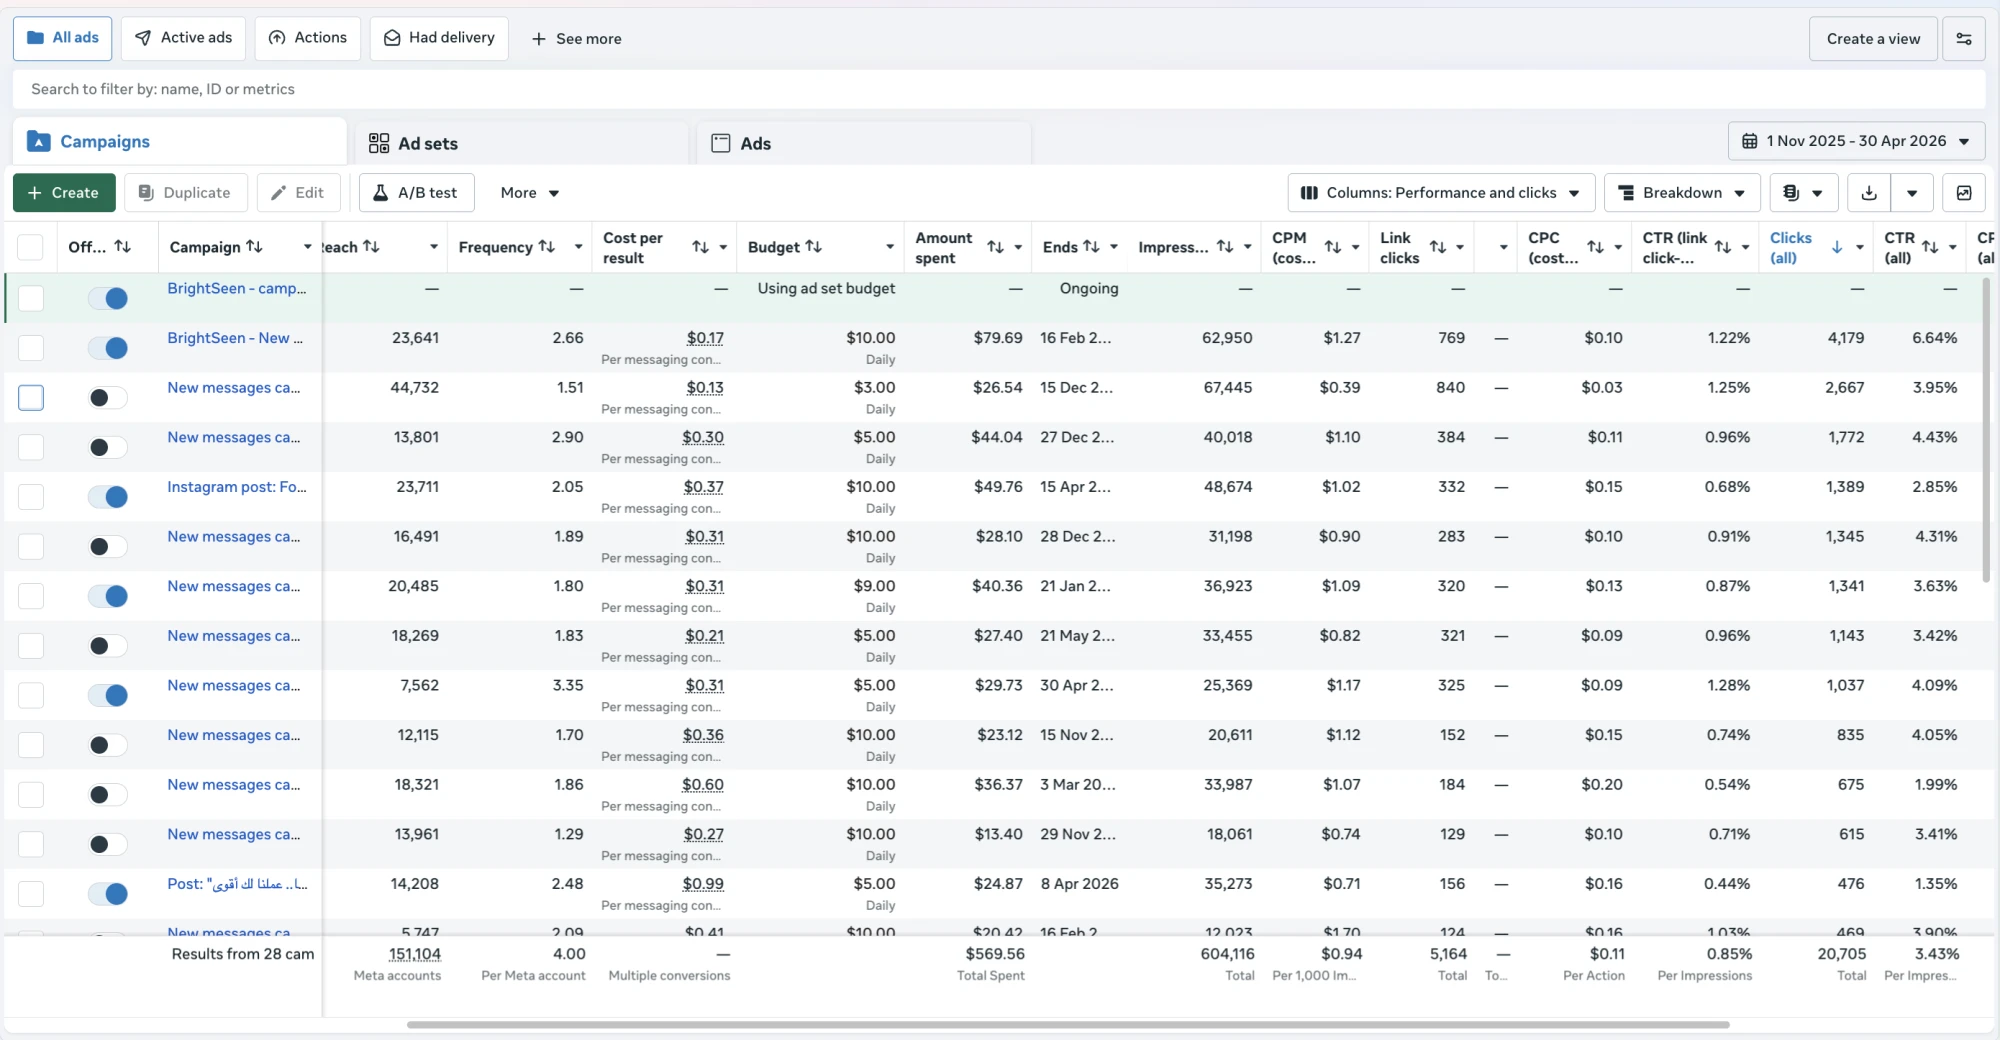This screenshot has width=2000, height=1040.
Task: Click the A/B test button
Action: 416,193
